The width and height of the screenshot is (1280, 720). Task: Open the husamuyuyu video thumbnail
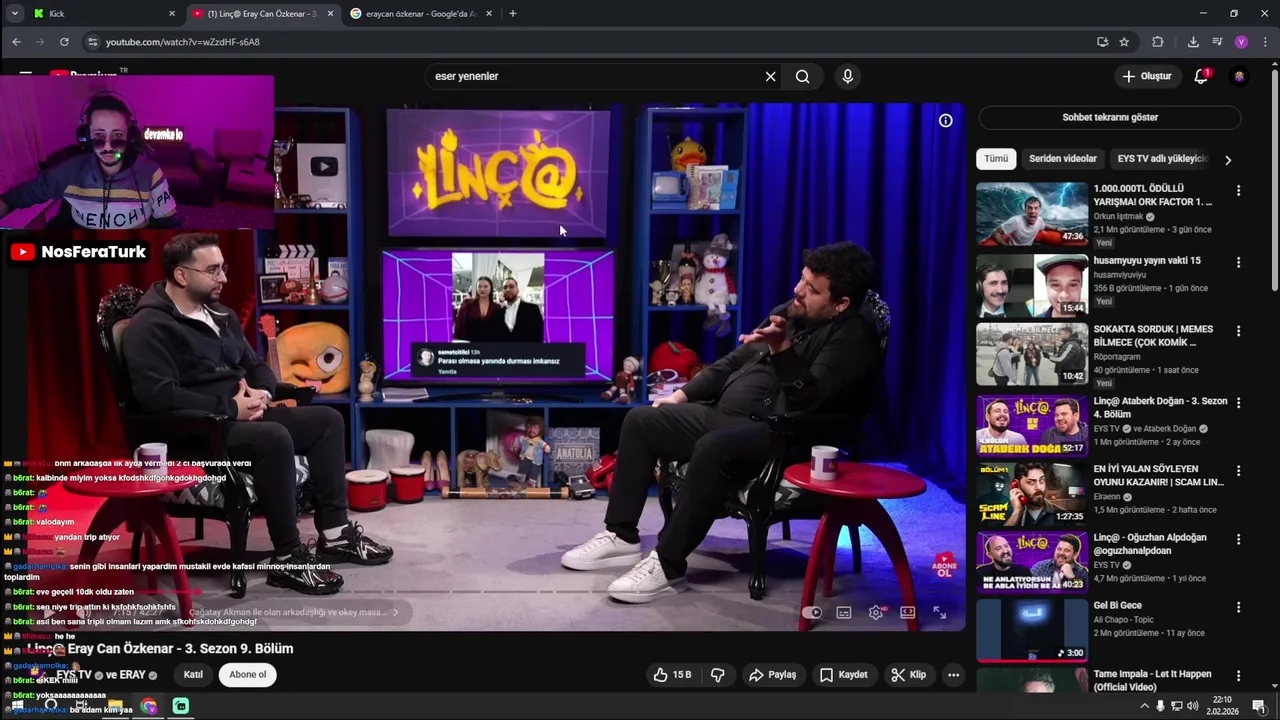tap(1032, 285)
